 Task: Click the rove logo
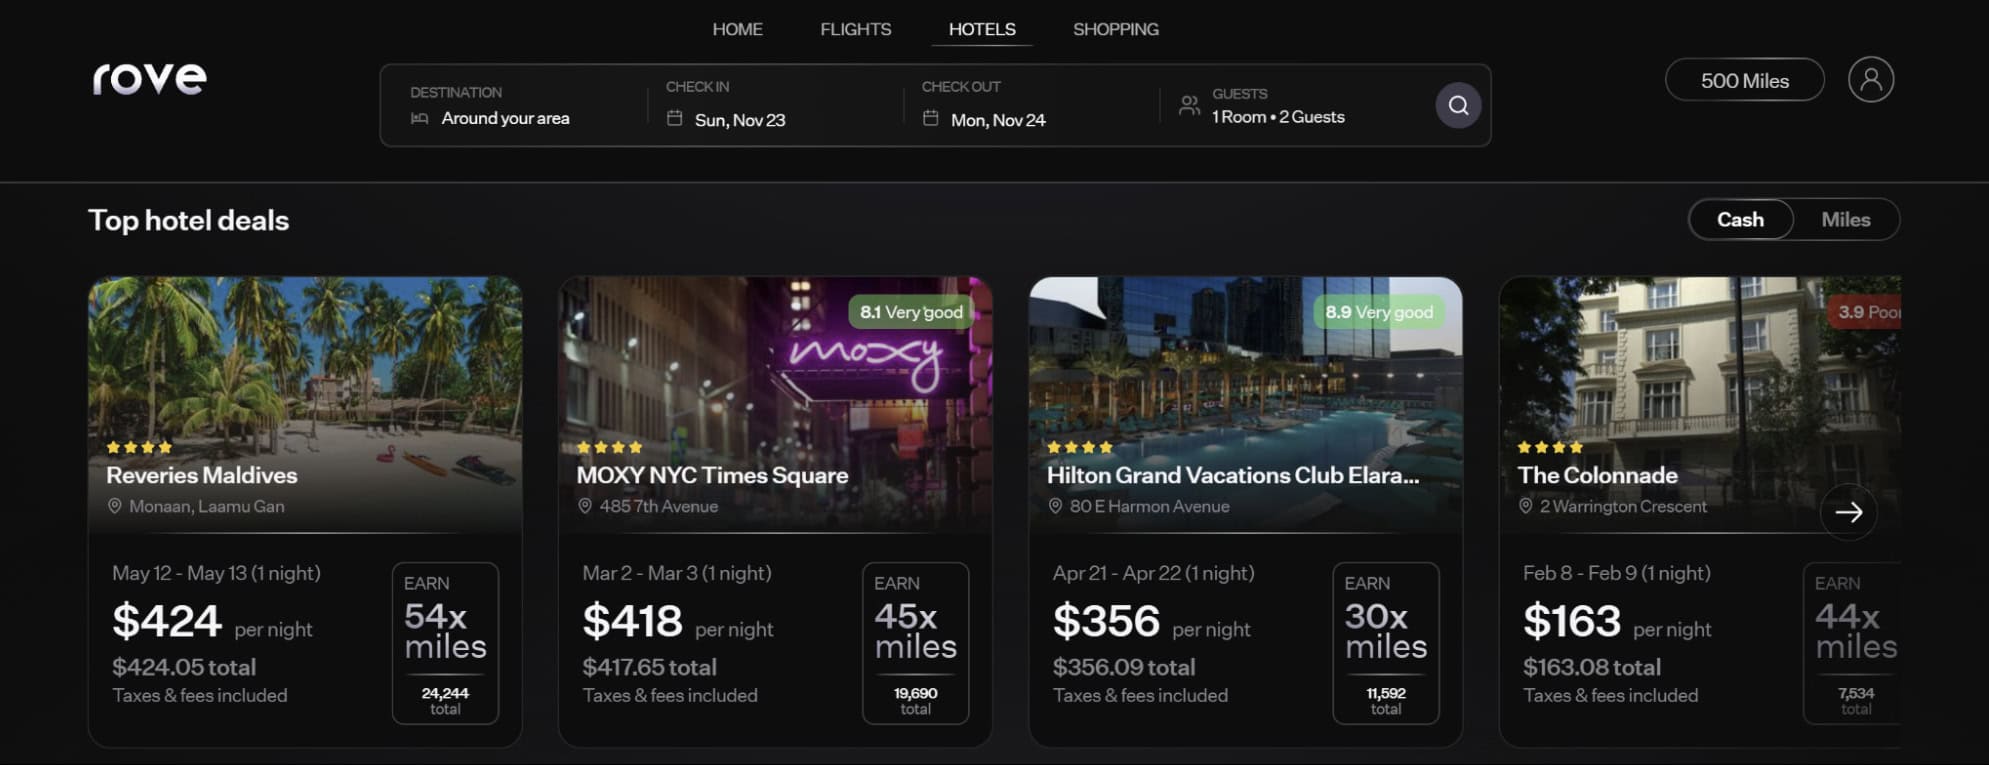(150, 78)
